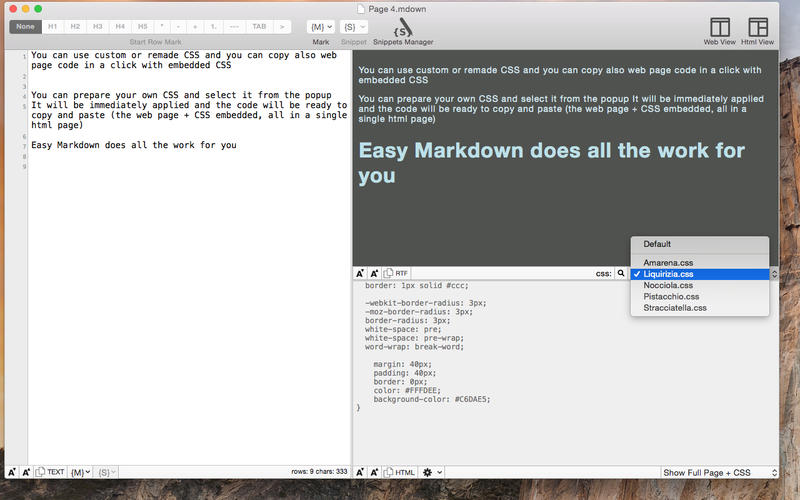Choose Pistacchio.css in CSS popup
This screenshot has width=800, height=500.
700,296
